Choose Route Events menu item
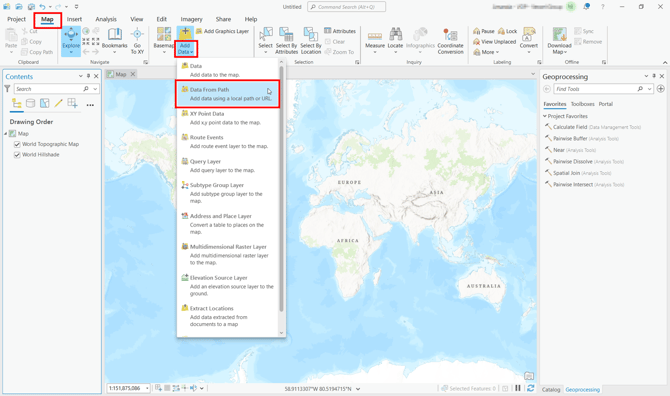 228,141
